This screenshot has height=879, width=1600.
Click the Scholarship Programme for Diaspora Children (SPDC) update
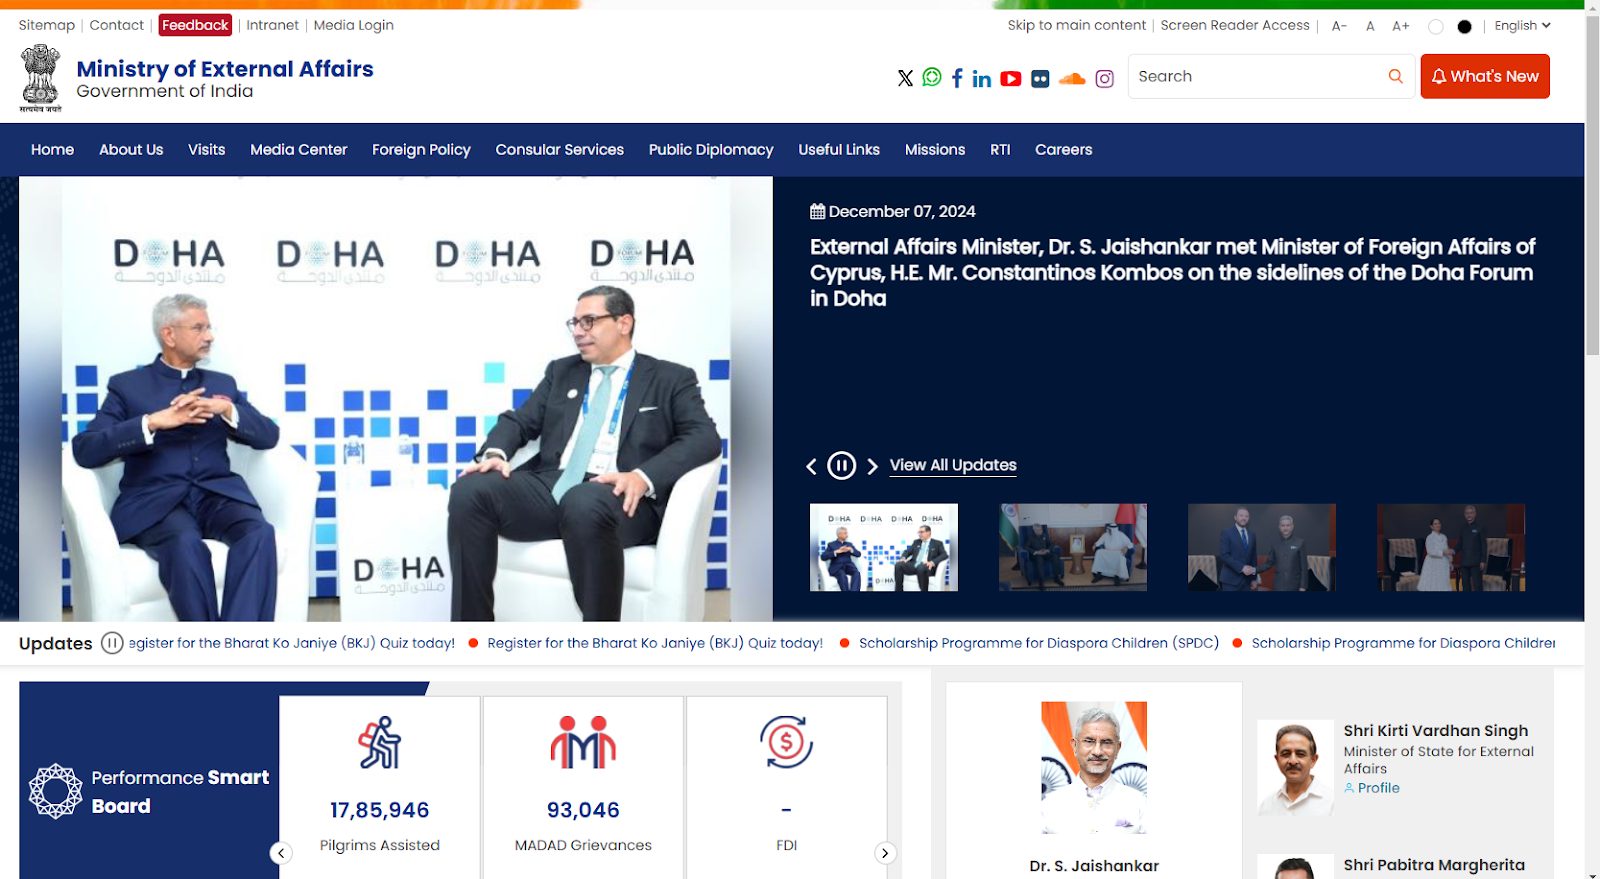coord(1039,643)
